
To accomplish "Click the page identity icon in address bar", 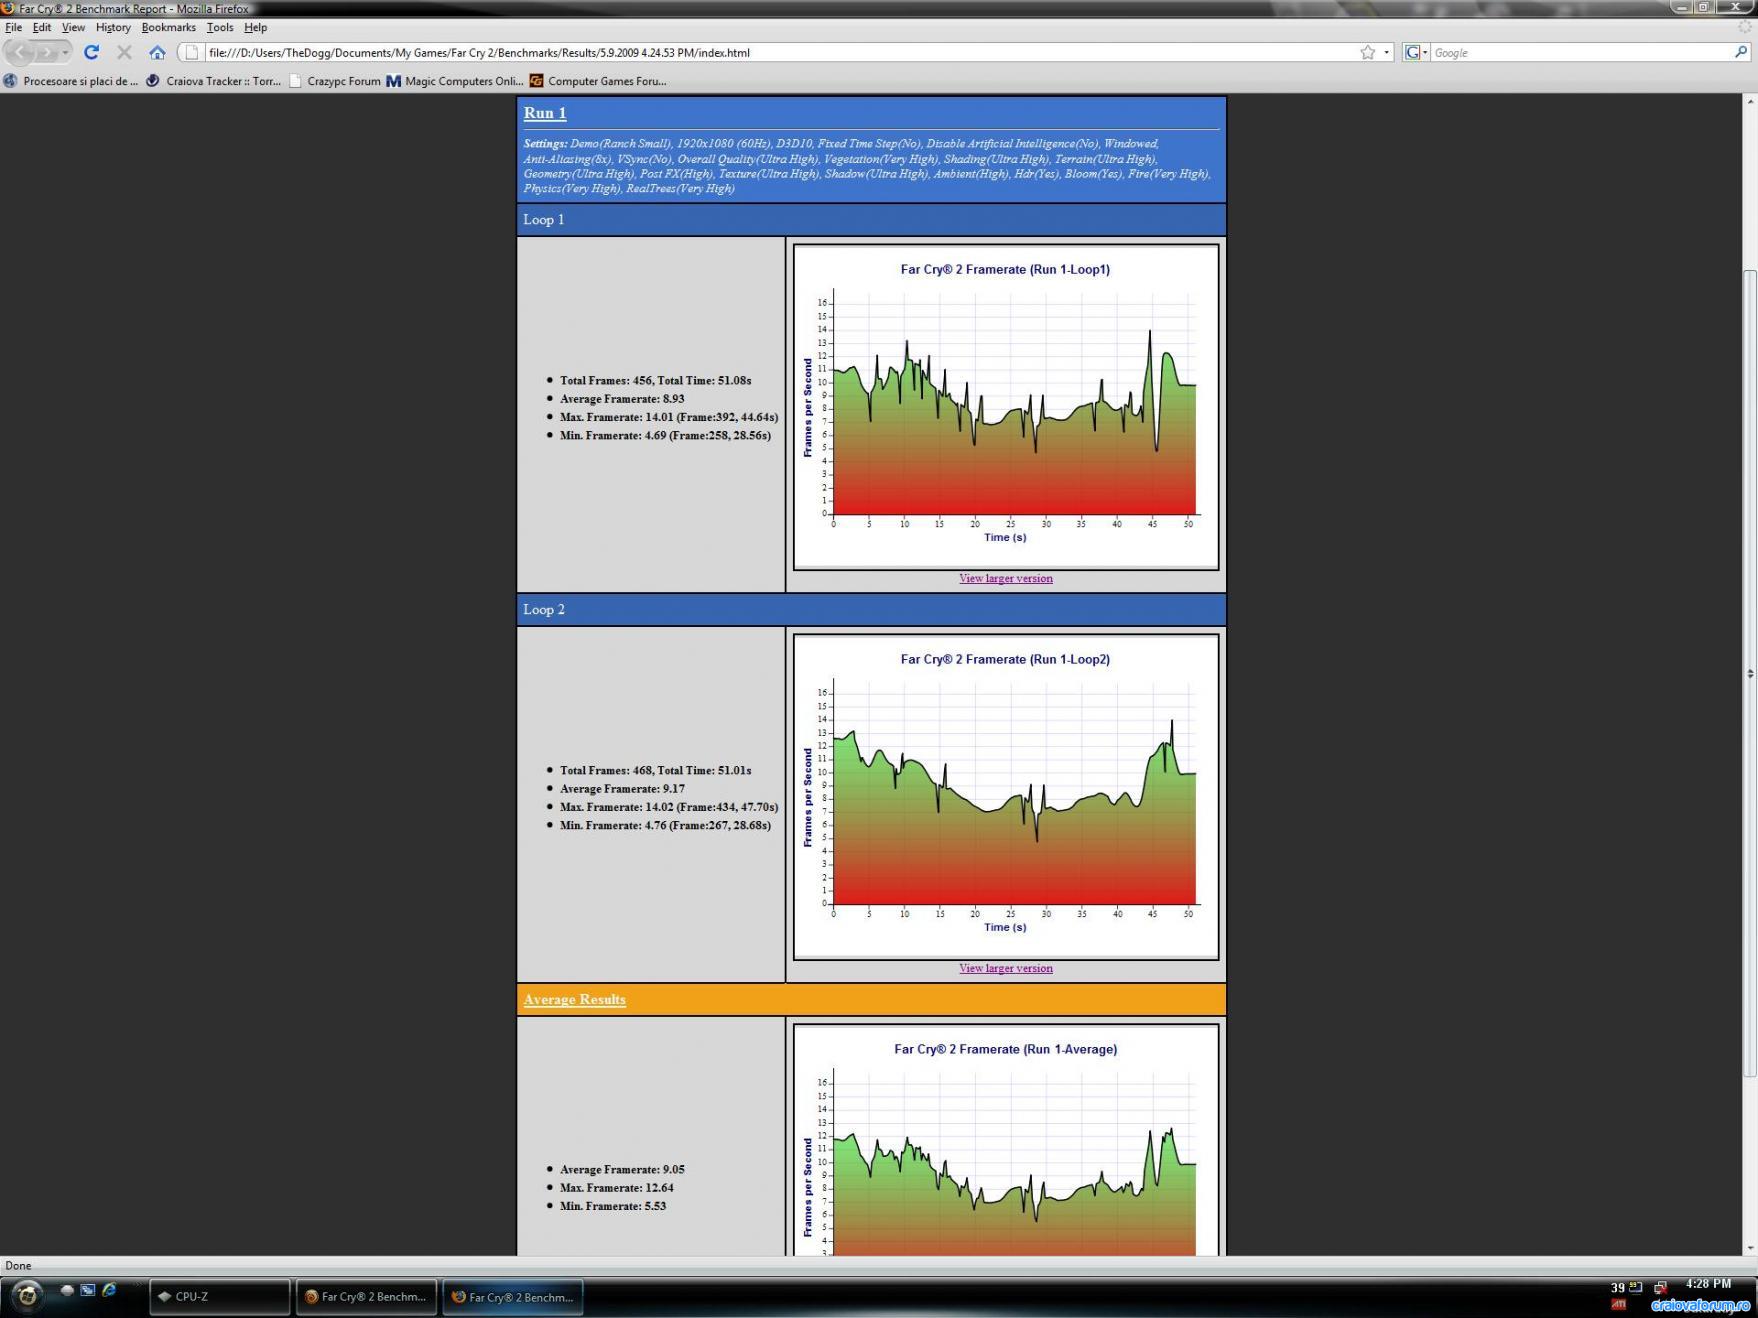I will (x=193, y=52).
